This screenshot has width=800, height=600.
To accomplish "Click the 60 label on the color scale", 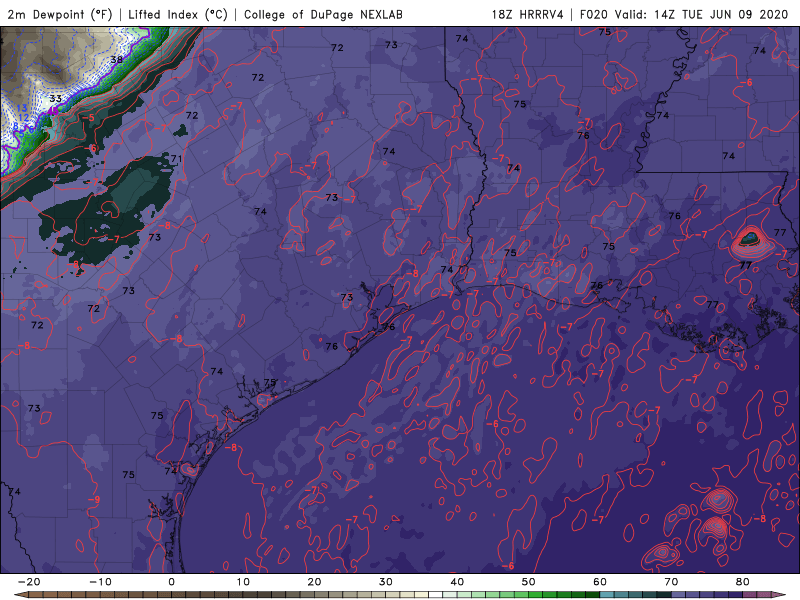I will (x=600, y=582).
